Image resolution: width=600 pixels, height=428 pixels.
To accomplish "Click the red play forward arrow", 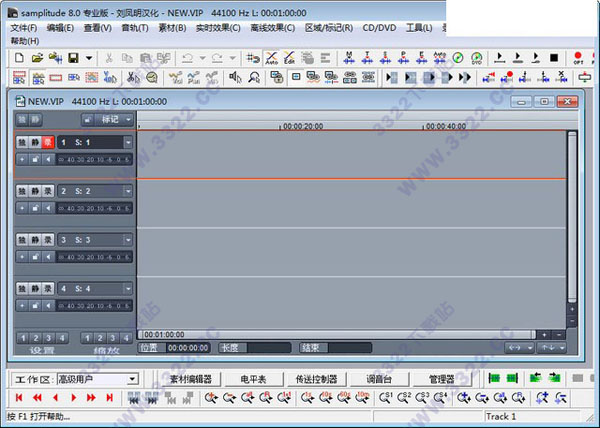I will (x=73, y=398).
